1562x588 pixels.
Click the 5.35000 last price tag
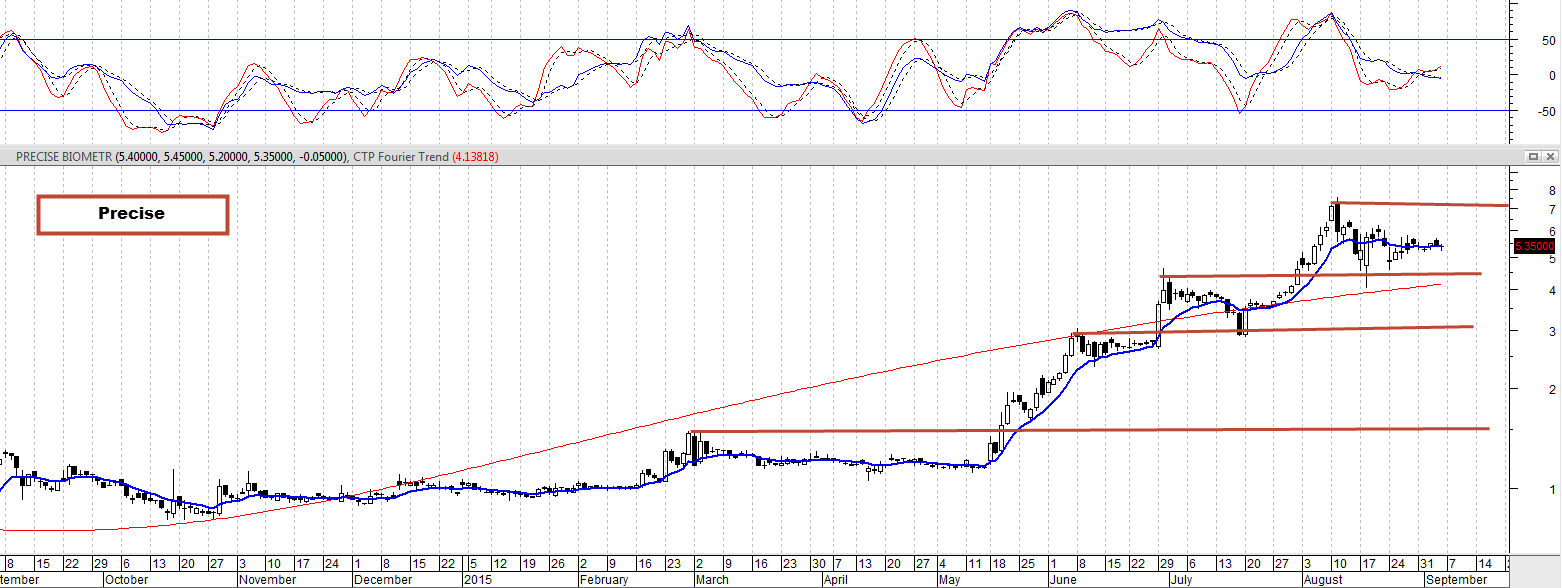1533,246
